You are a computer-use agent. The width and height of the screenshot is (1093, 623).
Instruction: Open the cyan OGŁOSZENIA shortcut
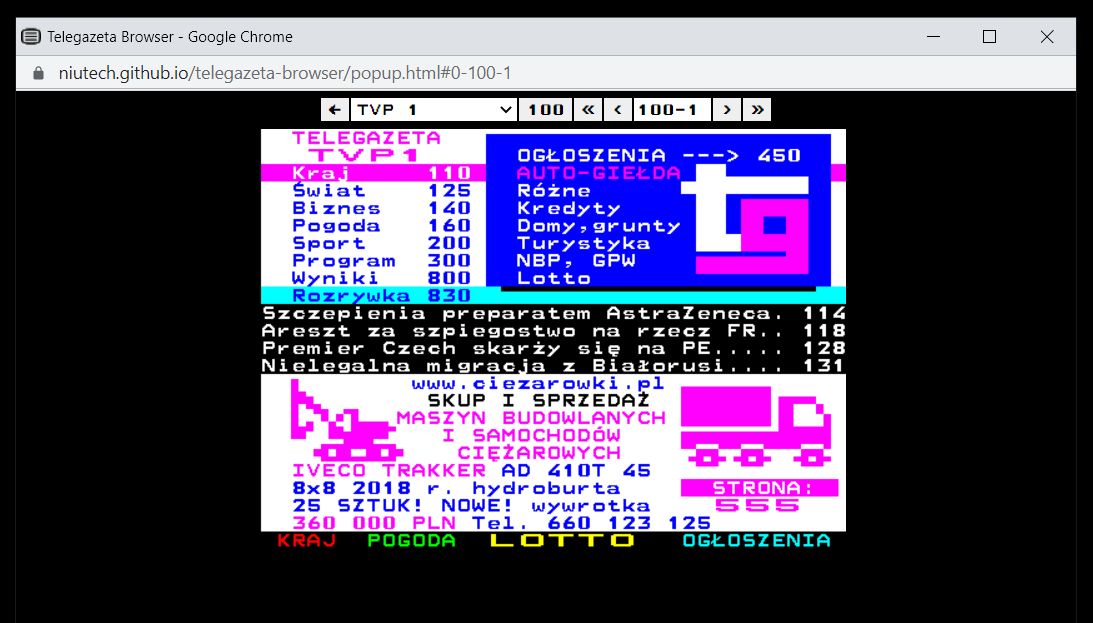[x=756, y=541]
